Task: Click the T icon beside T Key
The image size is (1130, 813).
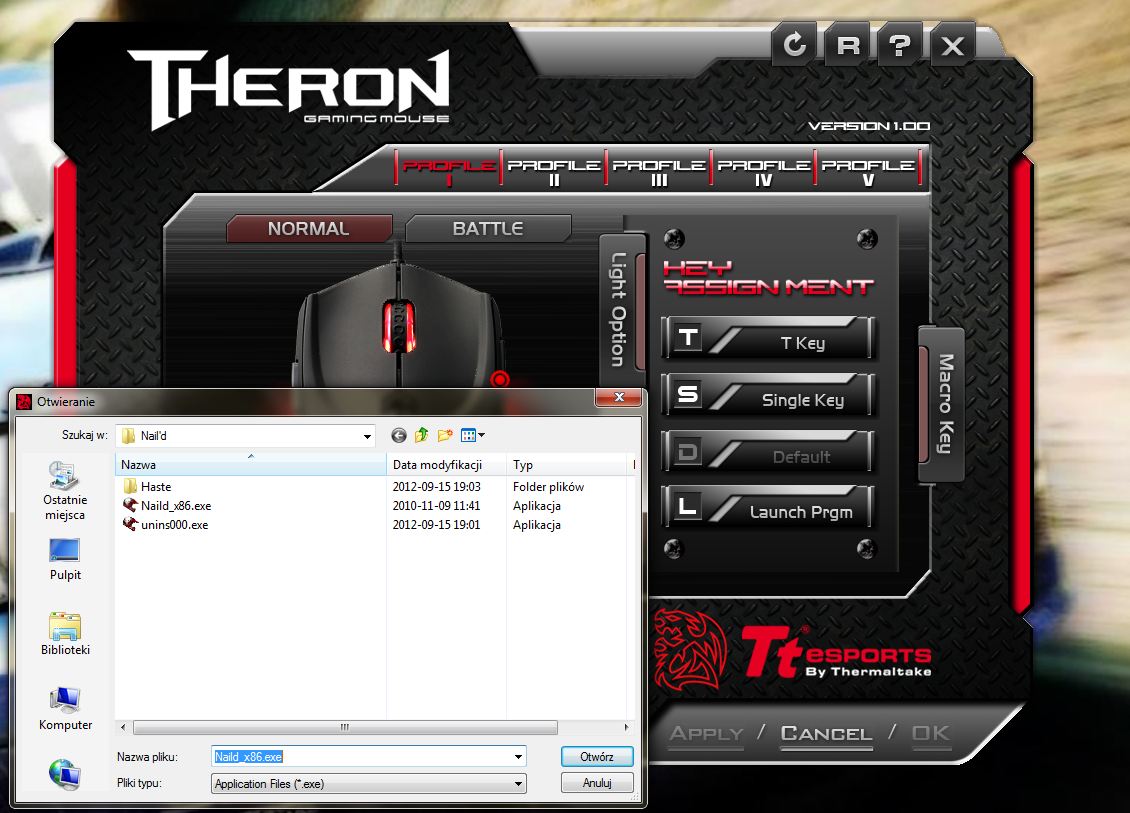Action: tap(688, 337)
